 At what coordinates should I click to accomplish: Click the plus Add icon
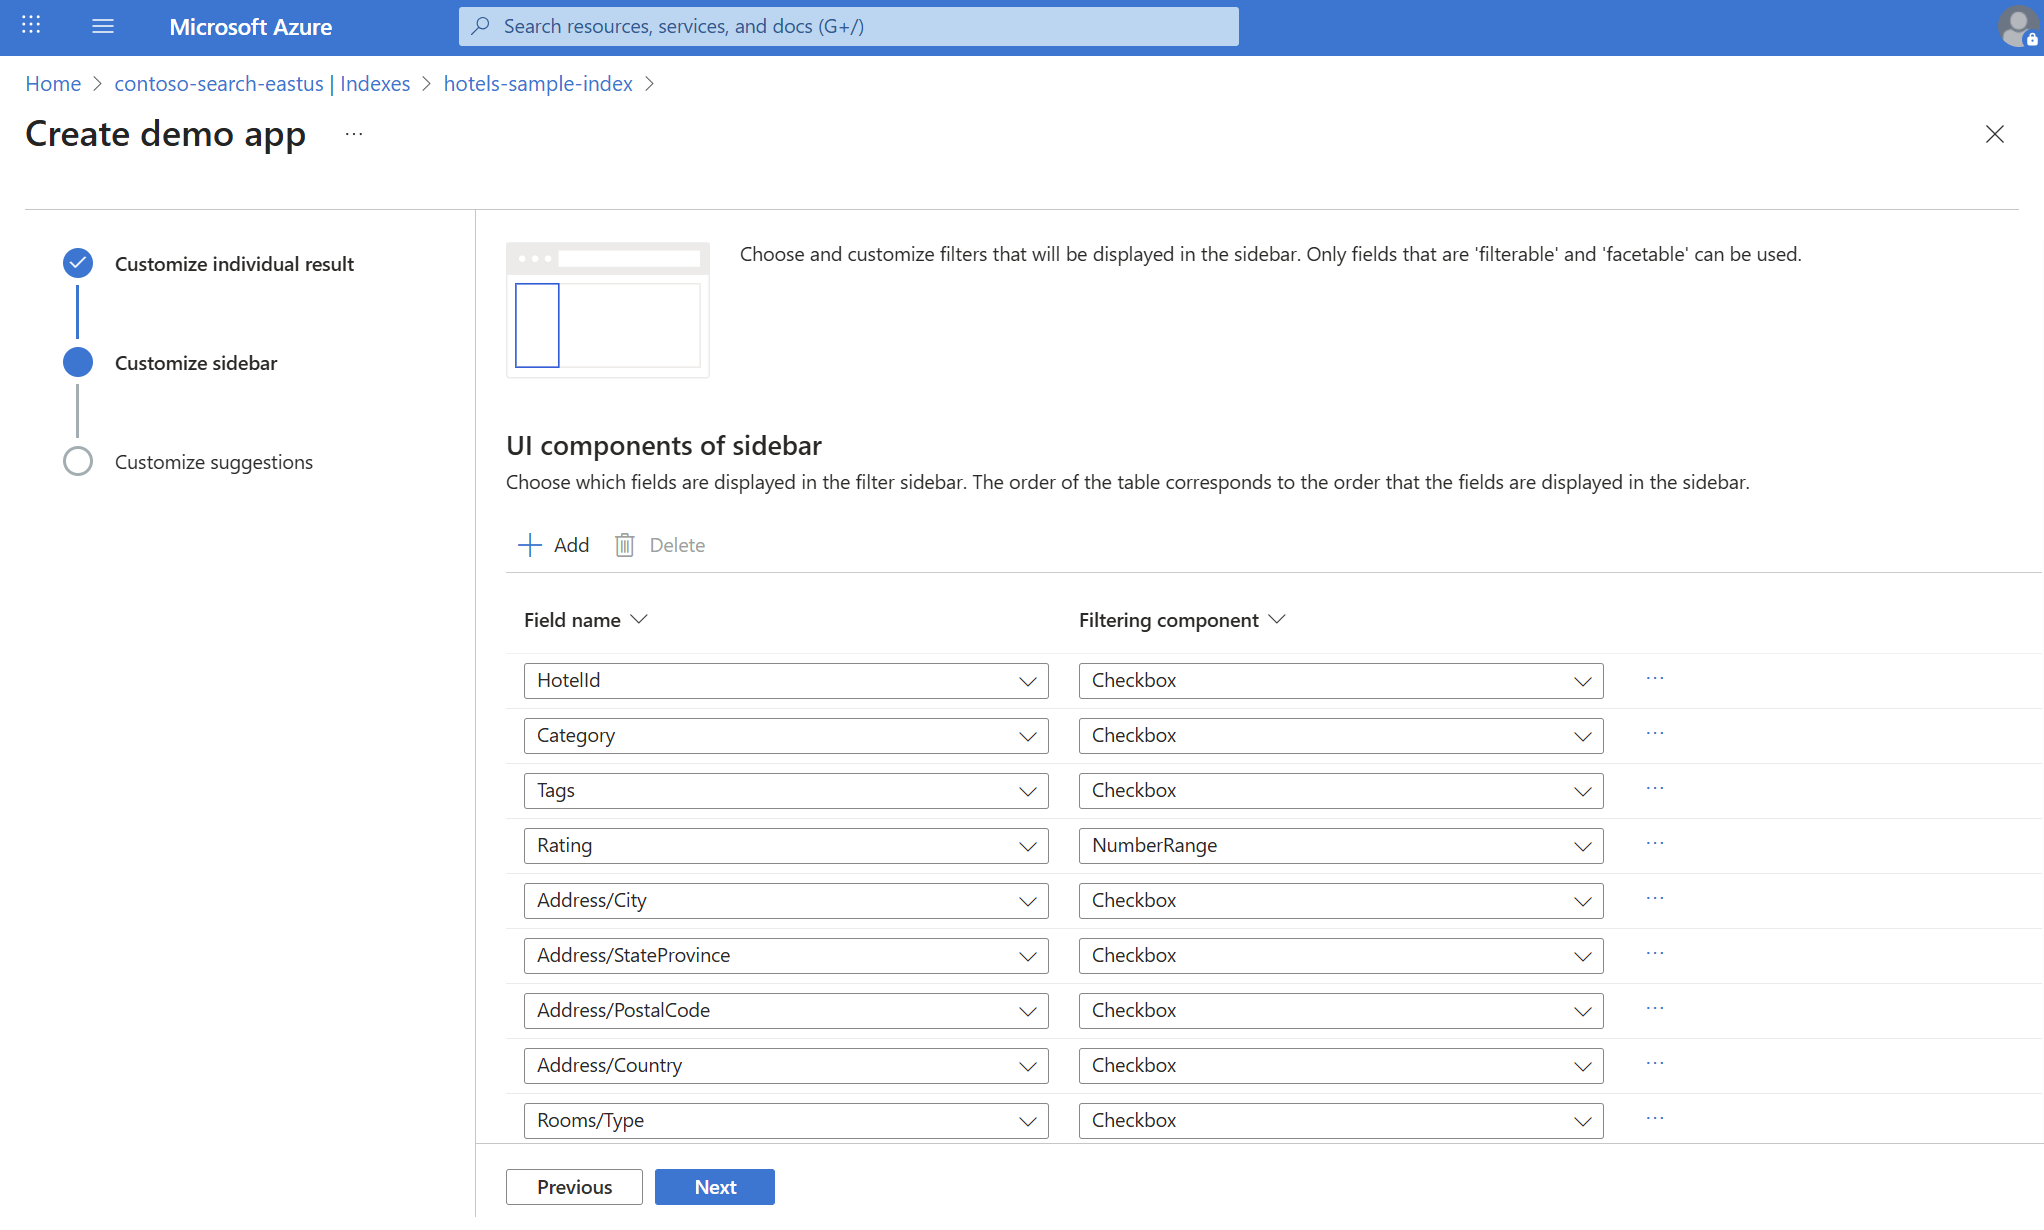coord(529,545)
